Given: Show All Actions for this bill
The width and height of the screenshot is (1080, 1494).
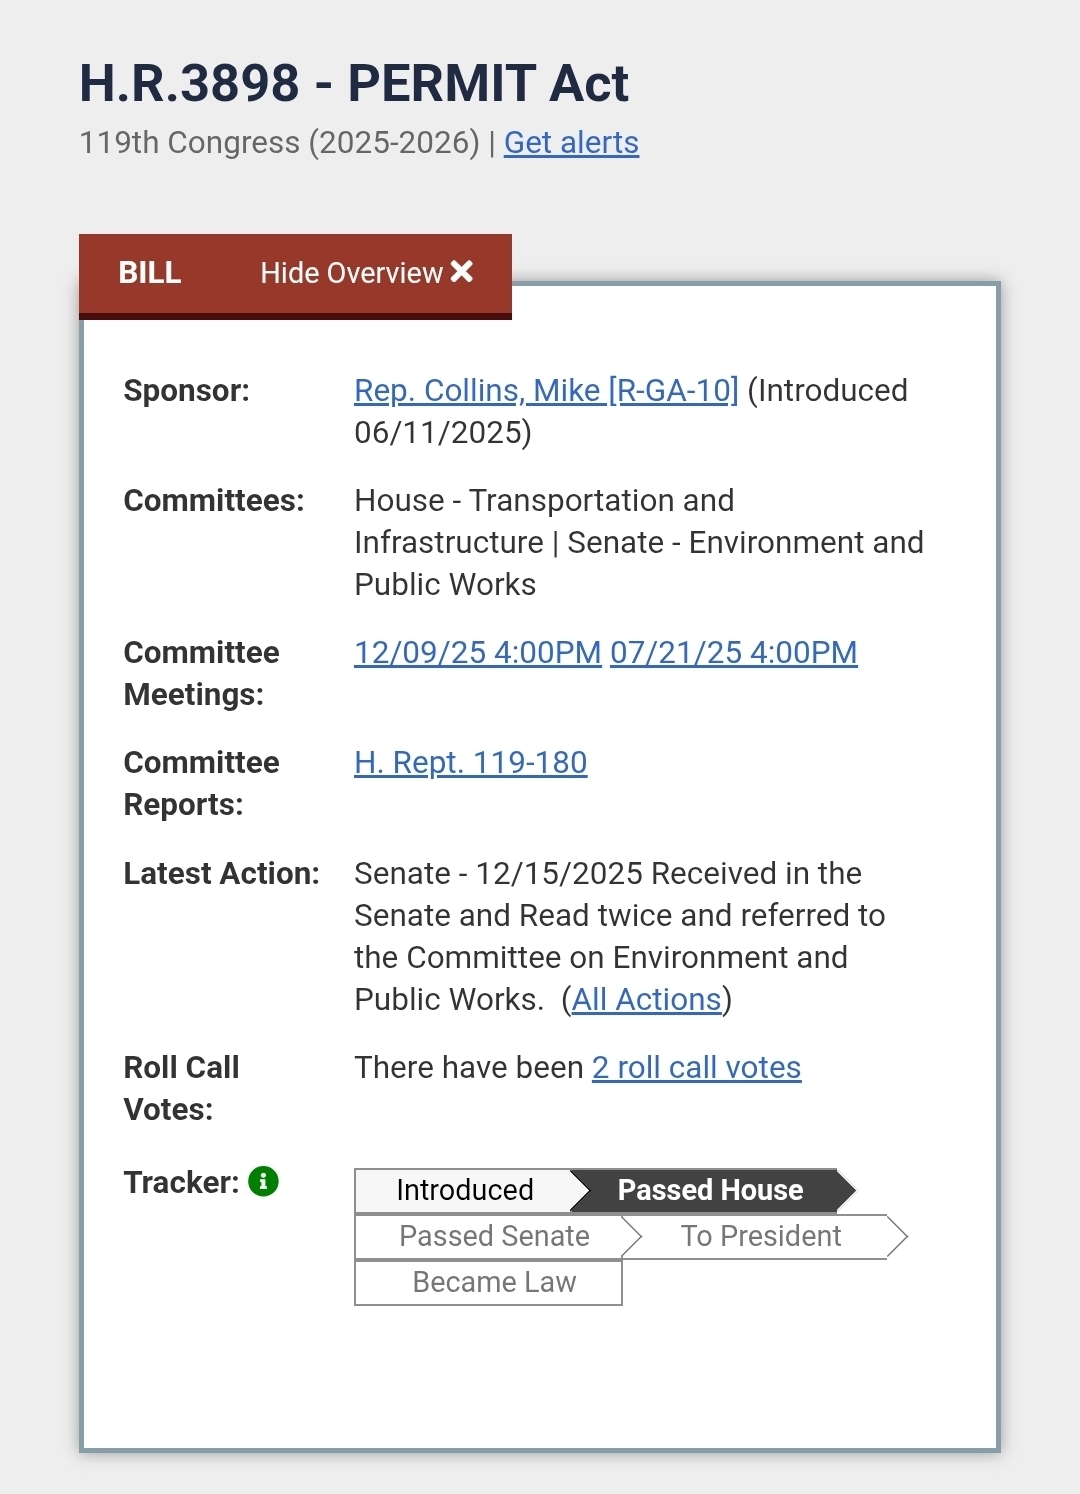Looking at the screenshot, I should tap(646, 999).
